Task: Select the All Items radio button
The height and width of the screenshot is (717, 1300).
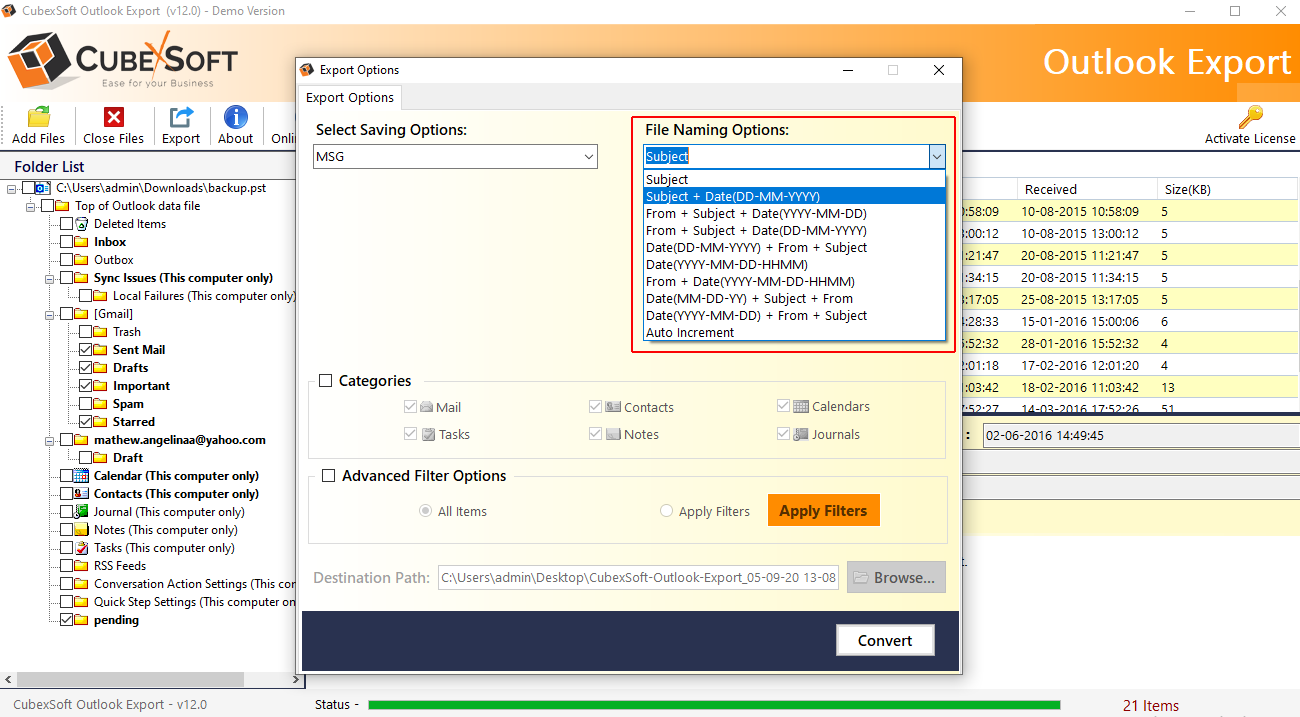Action: coord(426,511)
